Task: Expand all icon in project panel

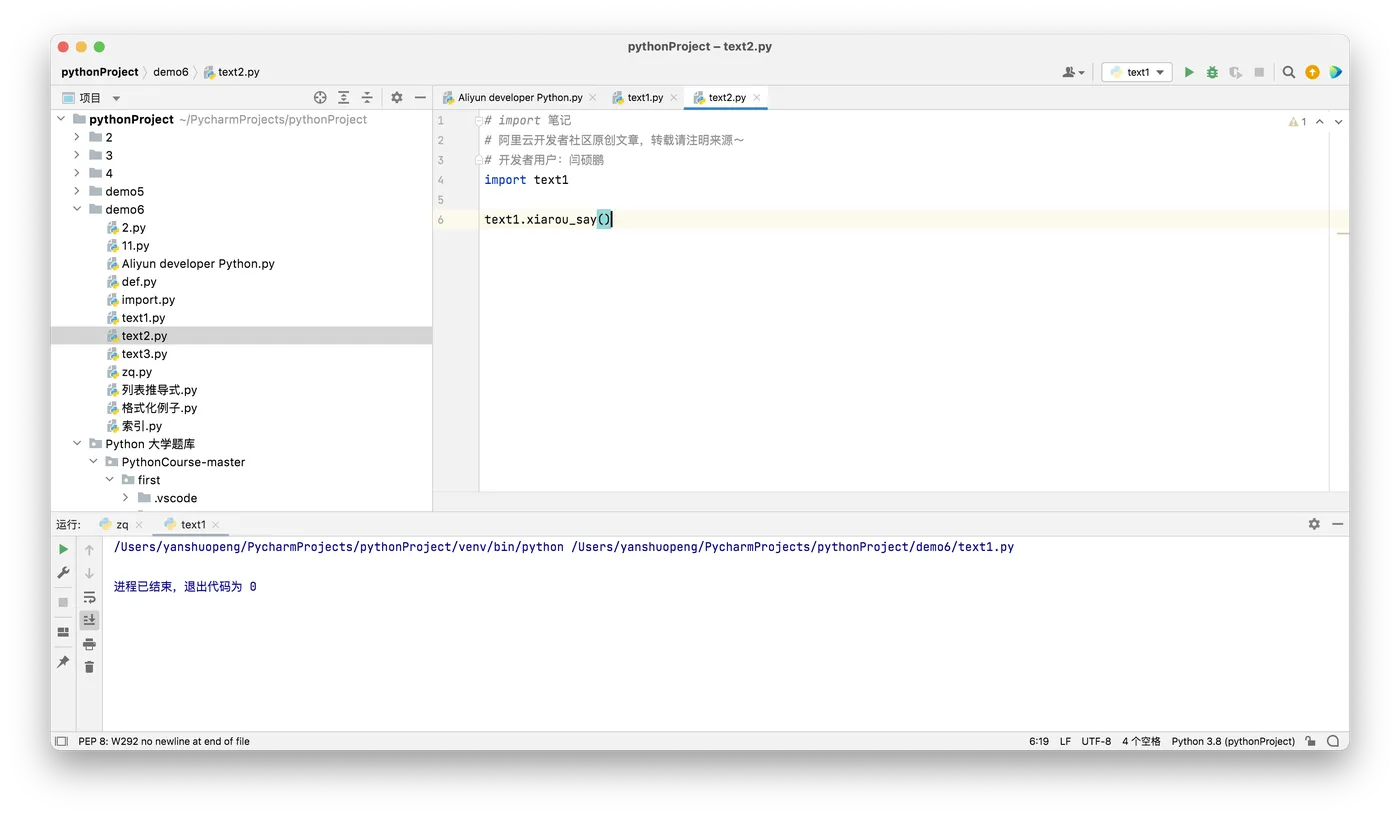Action: pyautogui.click(x=343, y=98)
